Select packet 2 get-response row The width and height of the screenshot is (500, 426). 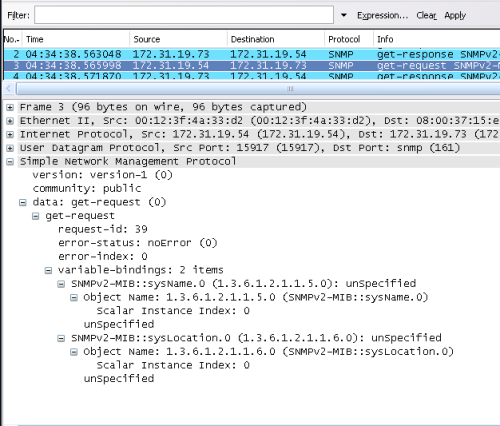point(252,54)
